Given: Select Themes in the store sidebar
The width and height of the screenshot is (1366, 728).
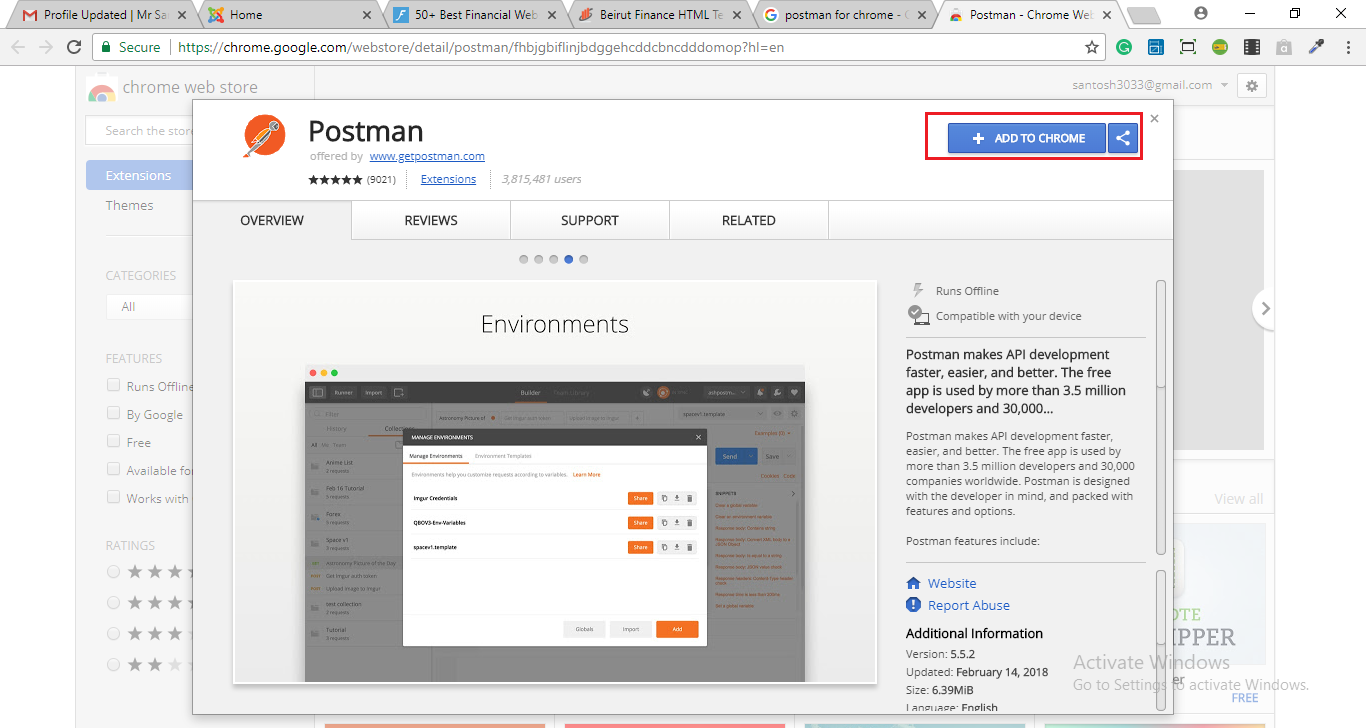Looking at the screenshot, I should pos(130,205).
